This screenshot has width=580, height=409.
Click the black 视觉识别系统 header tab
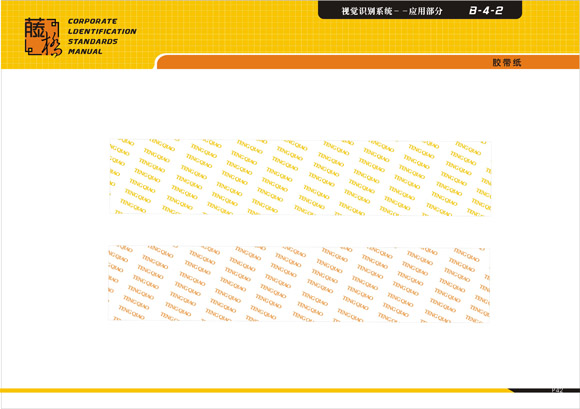tap(420, 10)
